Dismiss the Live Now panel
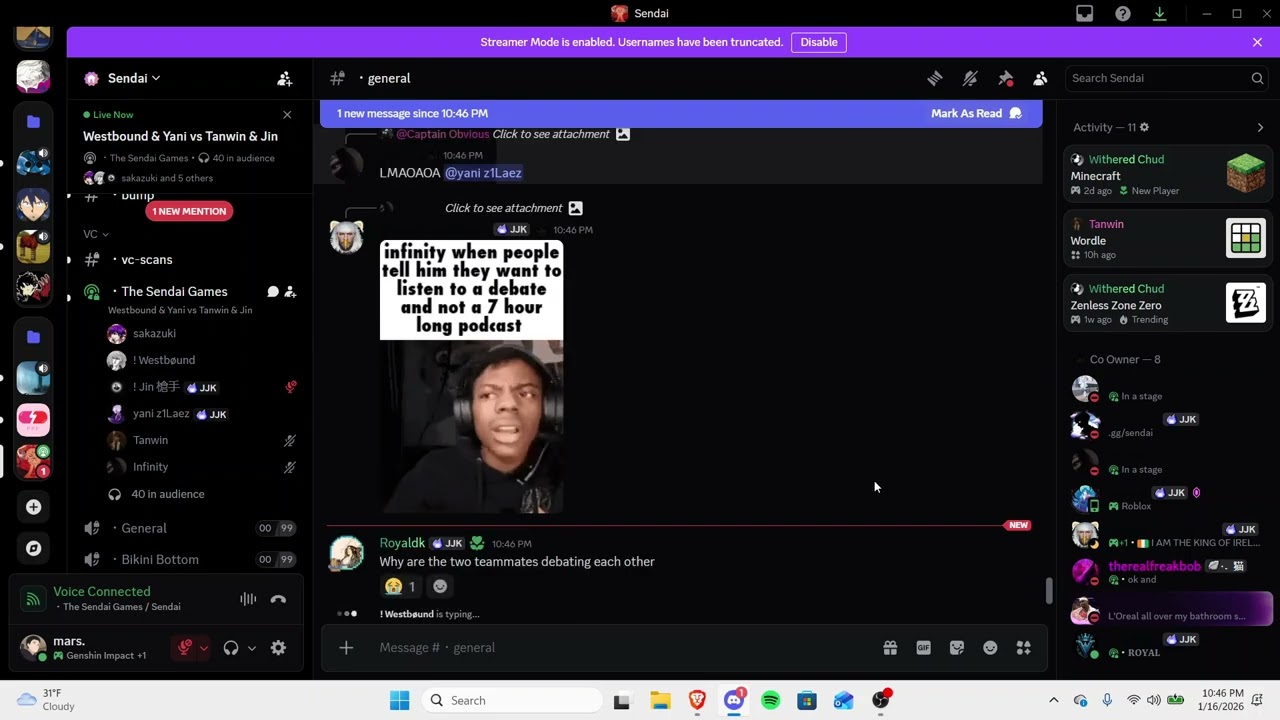1280x720 pixels. pyautogui.click(x=287, y=115)
